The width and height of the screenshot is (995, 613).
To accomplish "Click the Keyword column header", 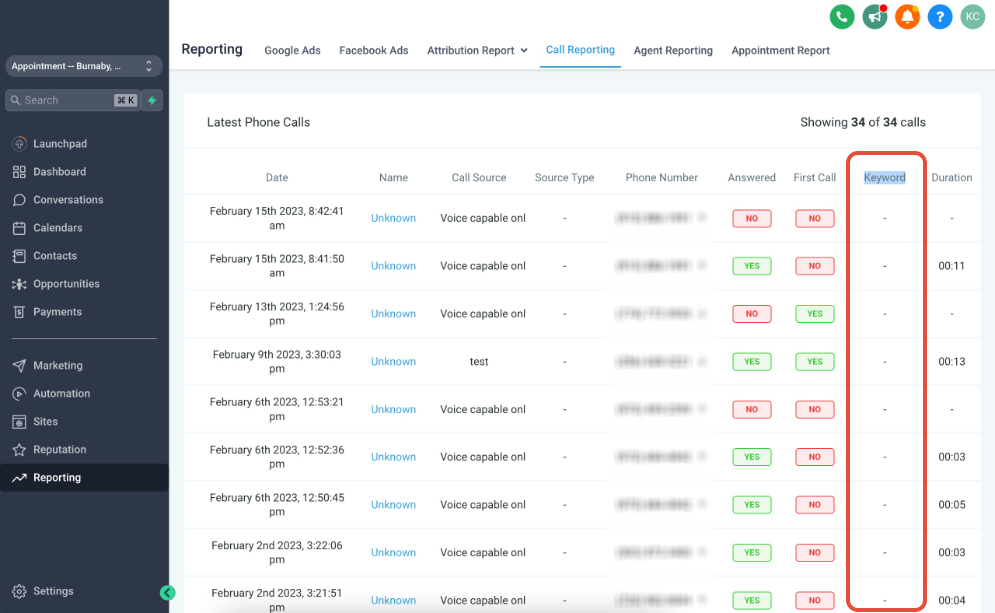I will [885, 178].
